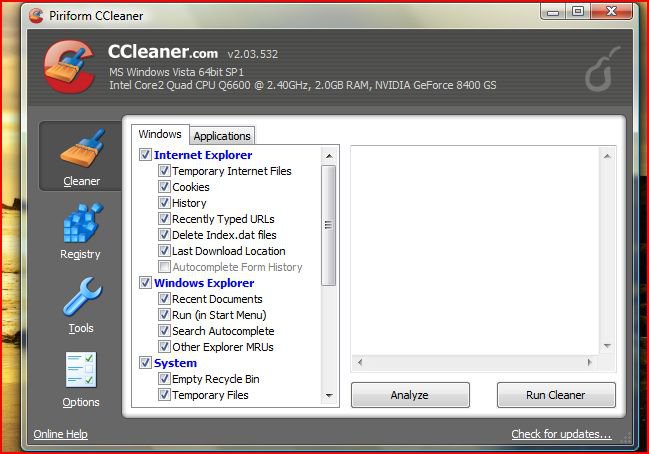Switch to the Windows tab

click(x=160, y=135)
